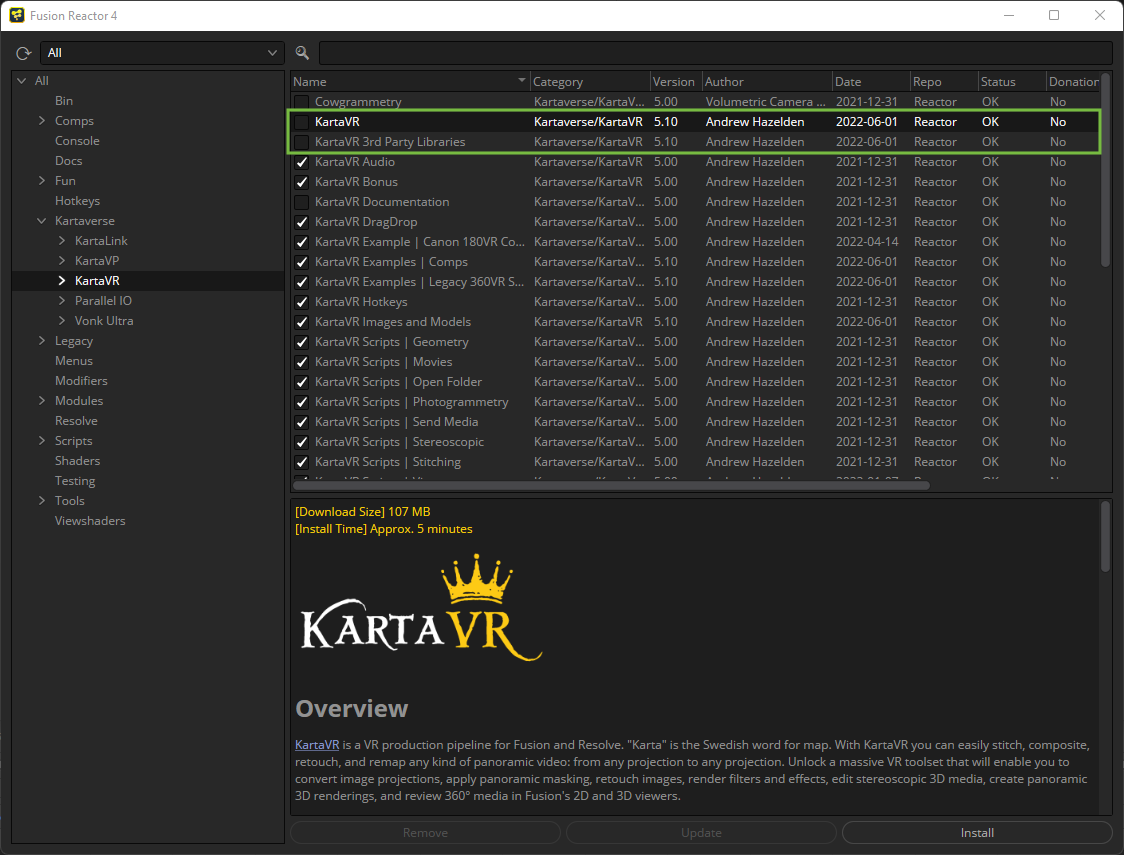Image resolution: width=1124 pixels, height=855 pixels.
Task: Tick the KartaVR package checkbox
Action: tap(302, 122)
